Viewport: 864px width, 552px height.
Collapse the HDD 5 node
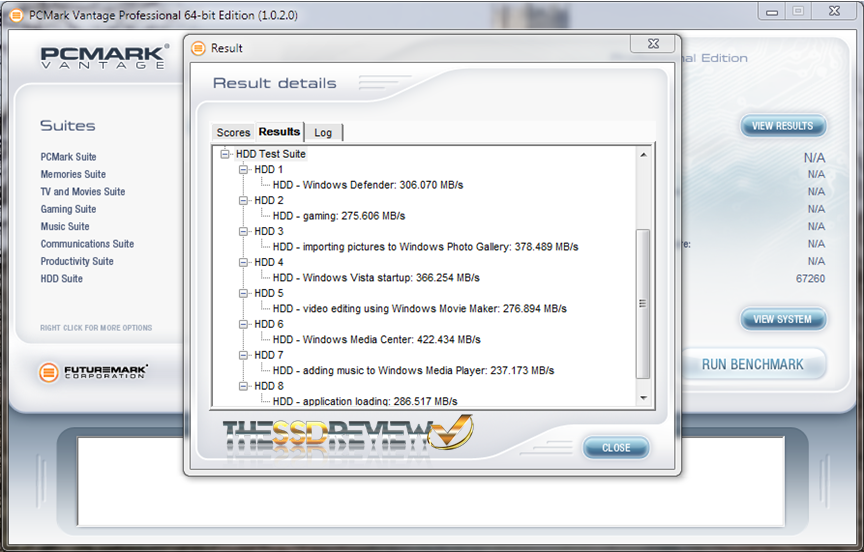[243, 293]
